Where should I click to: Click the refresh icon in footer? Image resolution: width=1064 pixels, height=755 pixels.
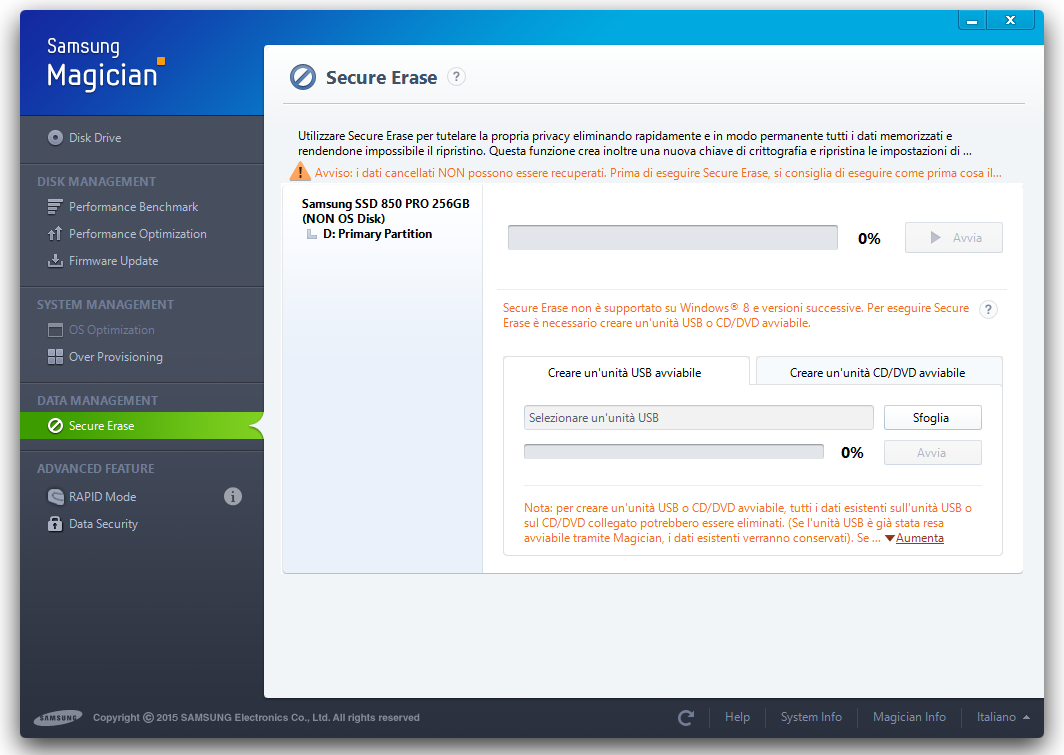coord(686,717)
